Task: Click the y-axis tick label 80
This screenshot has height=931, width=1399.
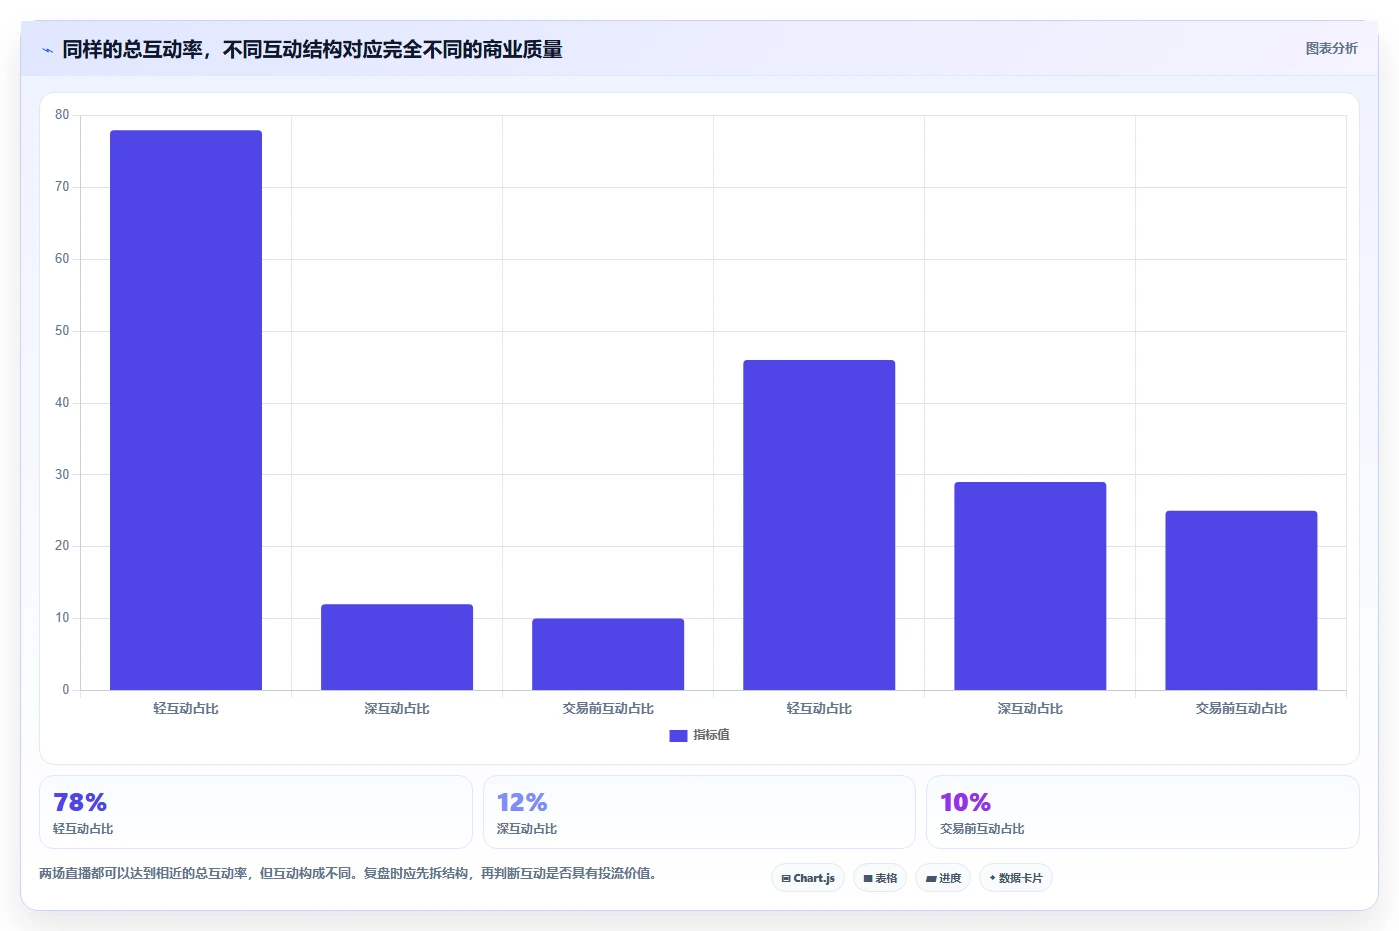Action: pos(62,115)
